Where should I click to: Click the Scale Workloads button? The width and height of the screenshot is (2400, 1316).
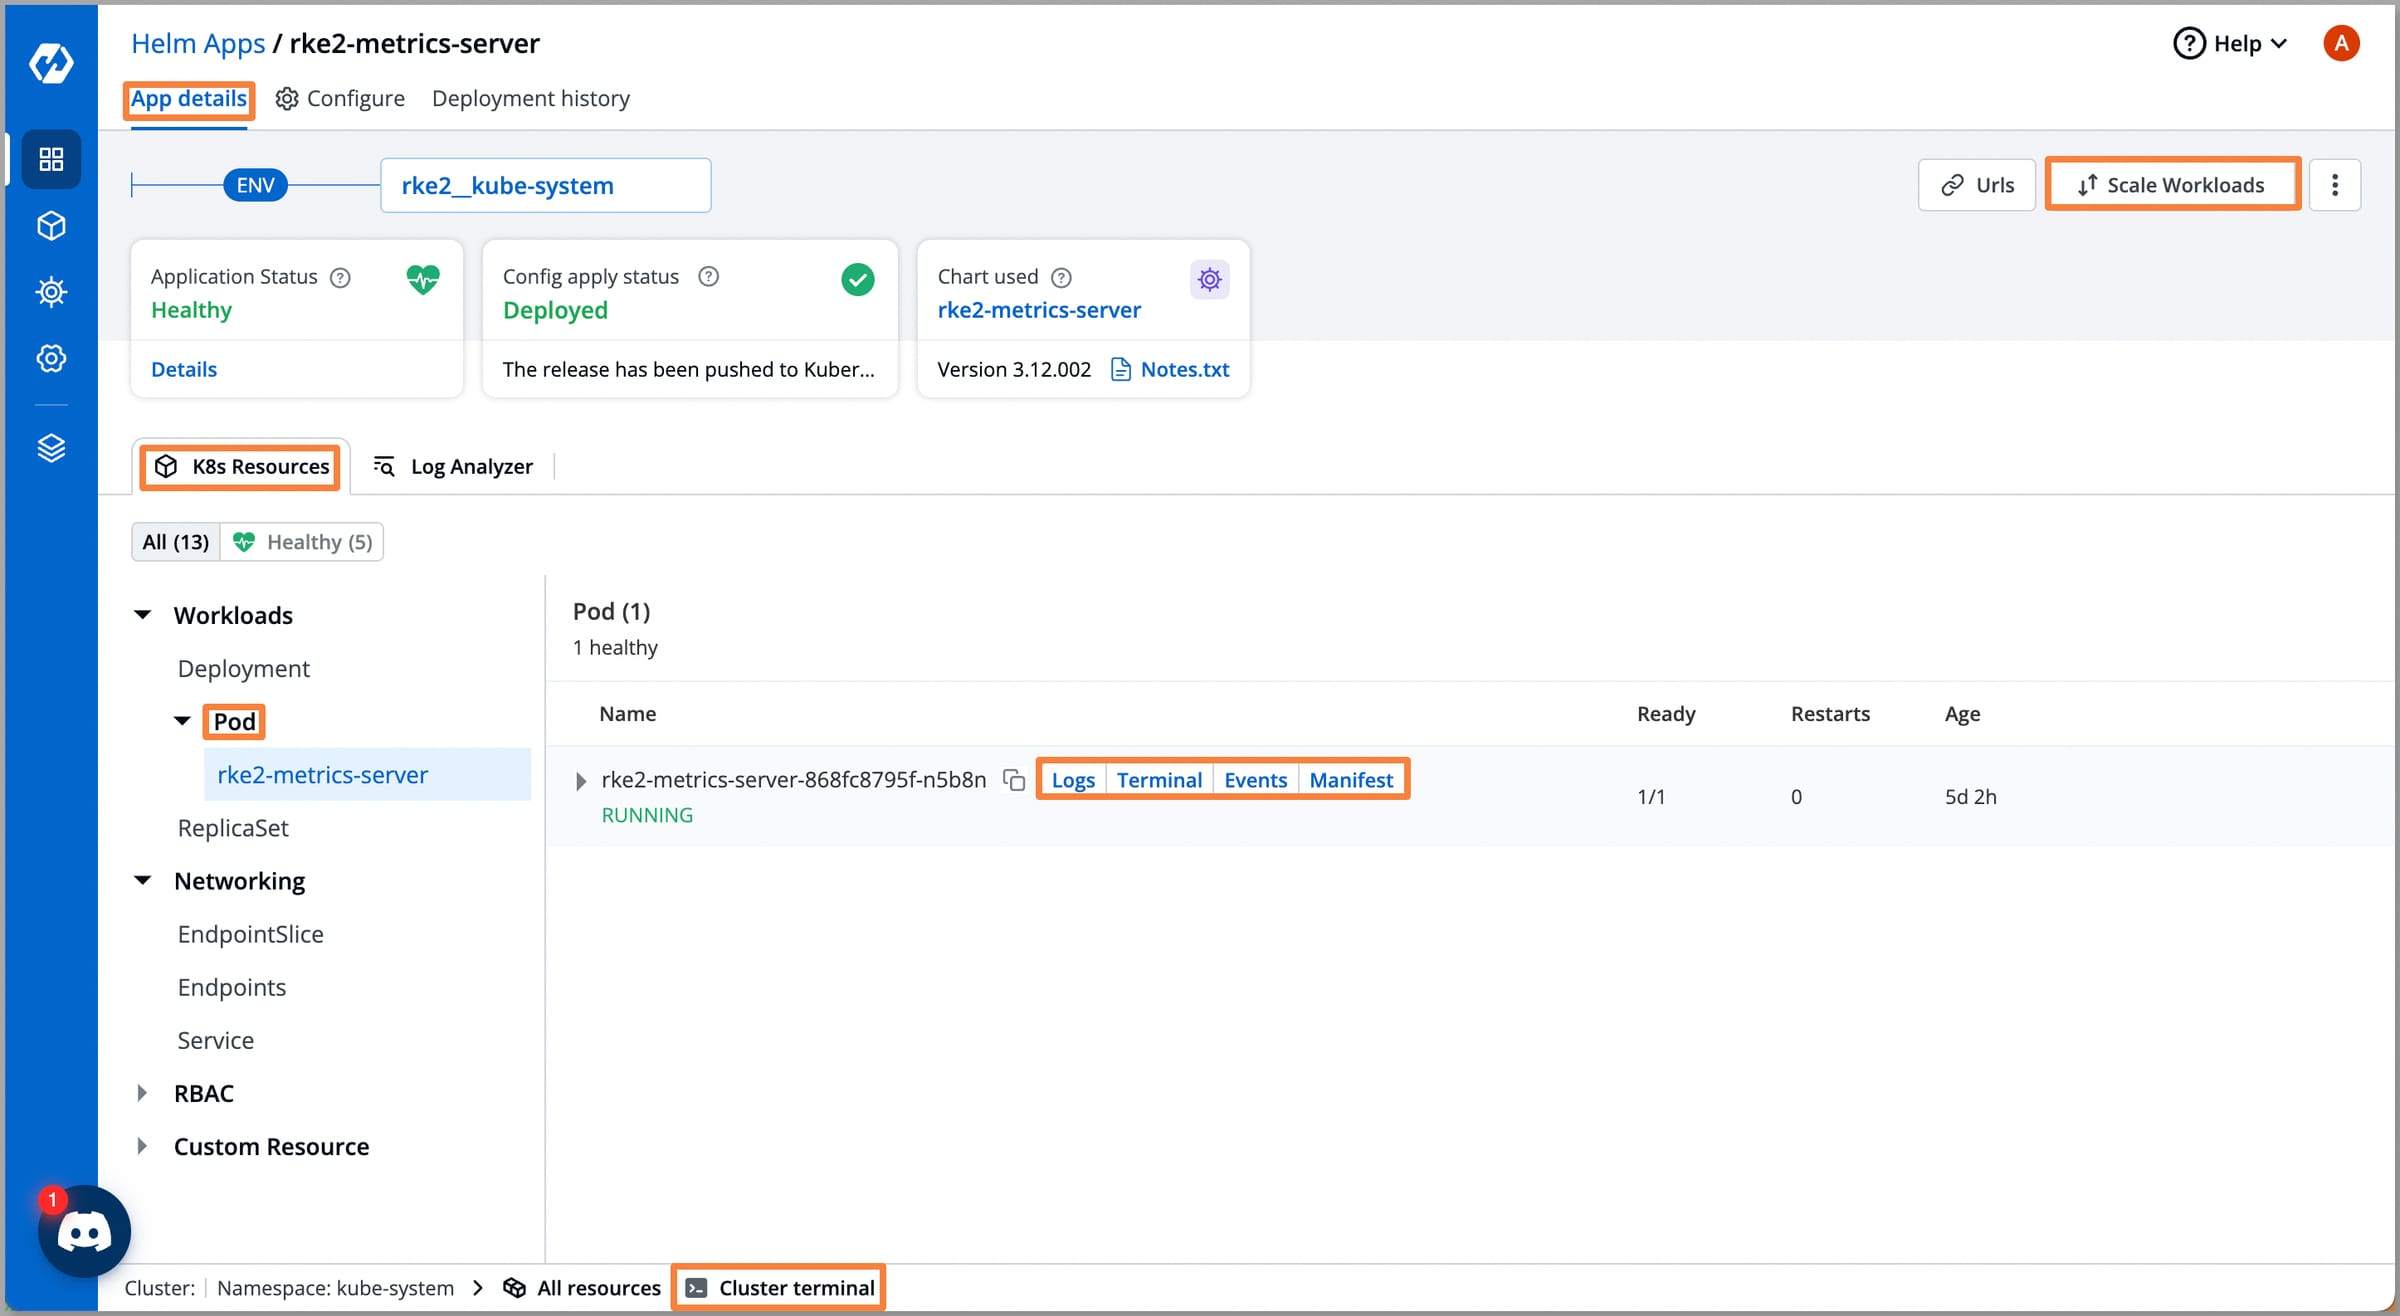(2172, 184)
